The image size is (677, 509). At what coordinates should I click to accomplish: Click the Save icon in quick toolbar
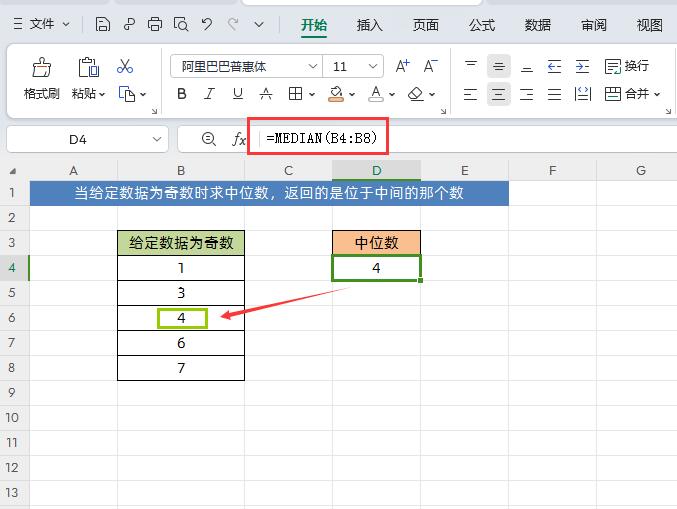pos(102,24)
